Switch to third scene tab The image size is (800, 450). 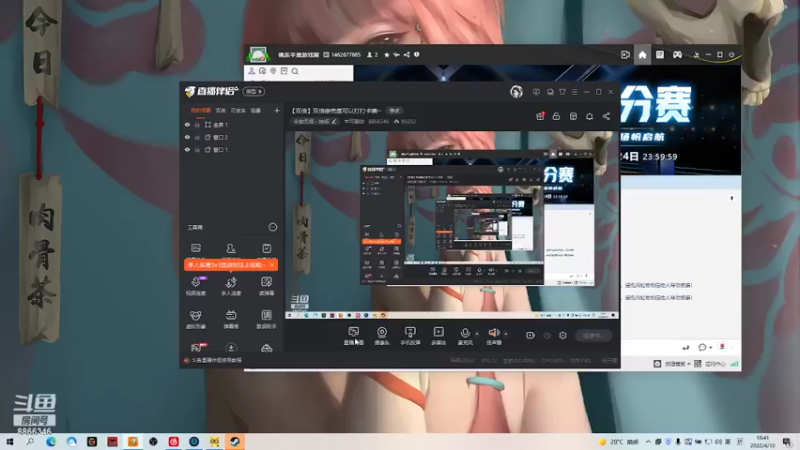238,110
